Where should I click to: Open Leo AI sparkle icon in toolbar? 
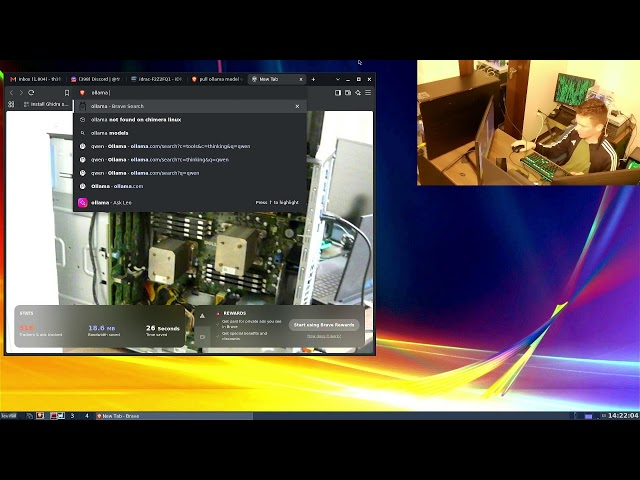(x=358, y=93)
